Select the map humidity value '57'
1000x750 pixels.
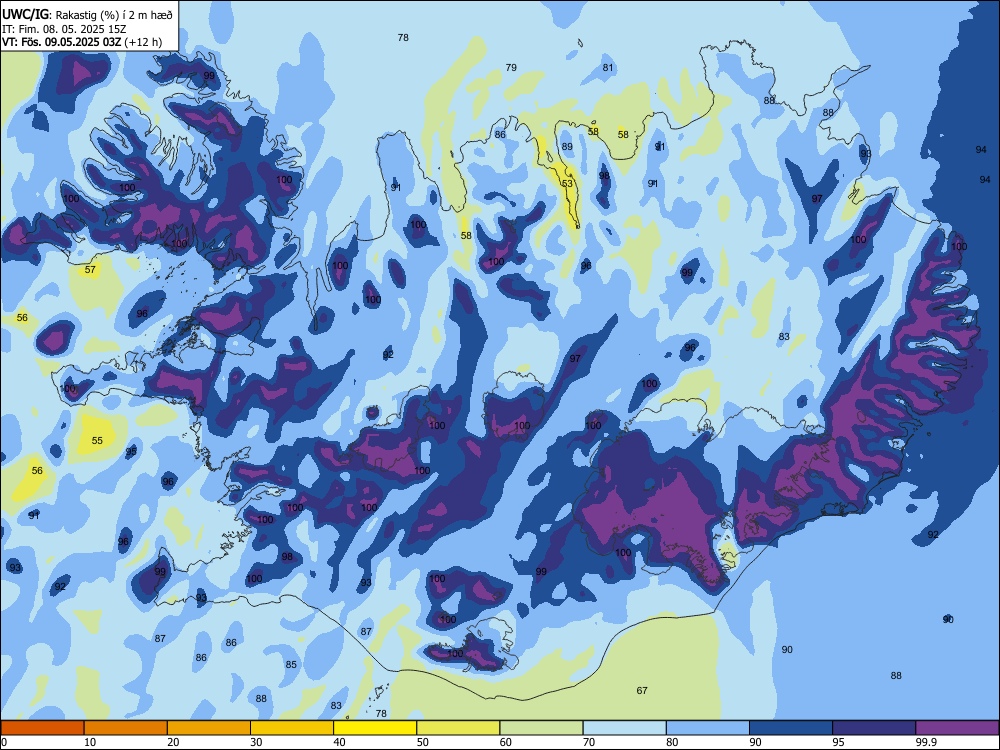pyautogui.click(x=90, y=270)
